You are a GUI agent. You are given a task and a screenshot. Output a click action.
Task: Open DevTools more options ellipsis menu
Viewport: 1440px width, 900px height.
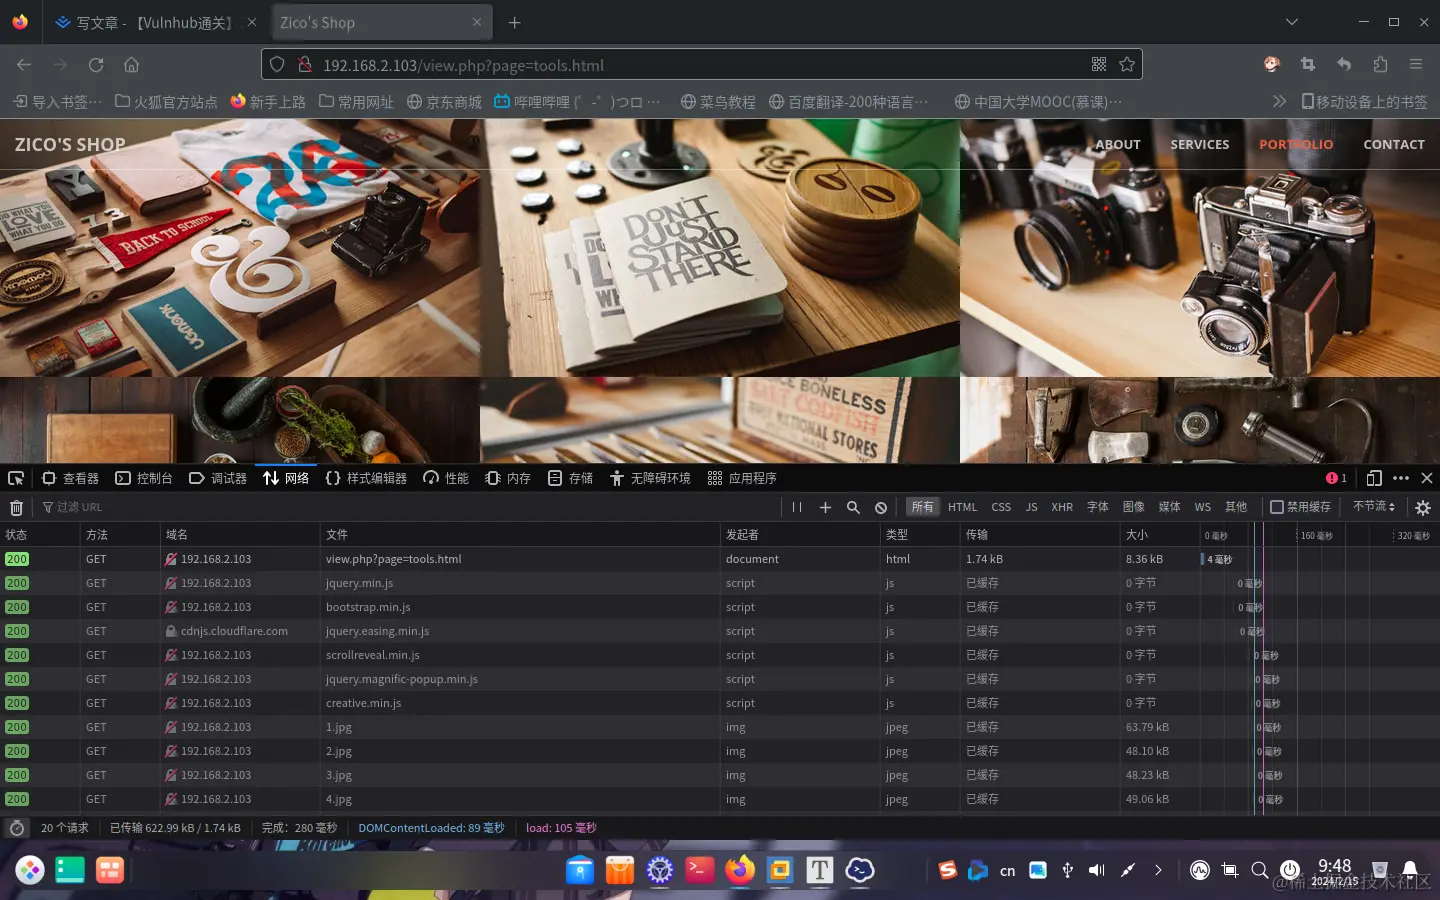[1401, 478]
